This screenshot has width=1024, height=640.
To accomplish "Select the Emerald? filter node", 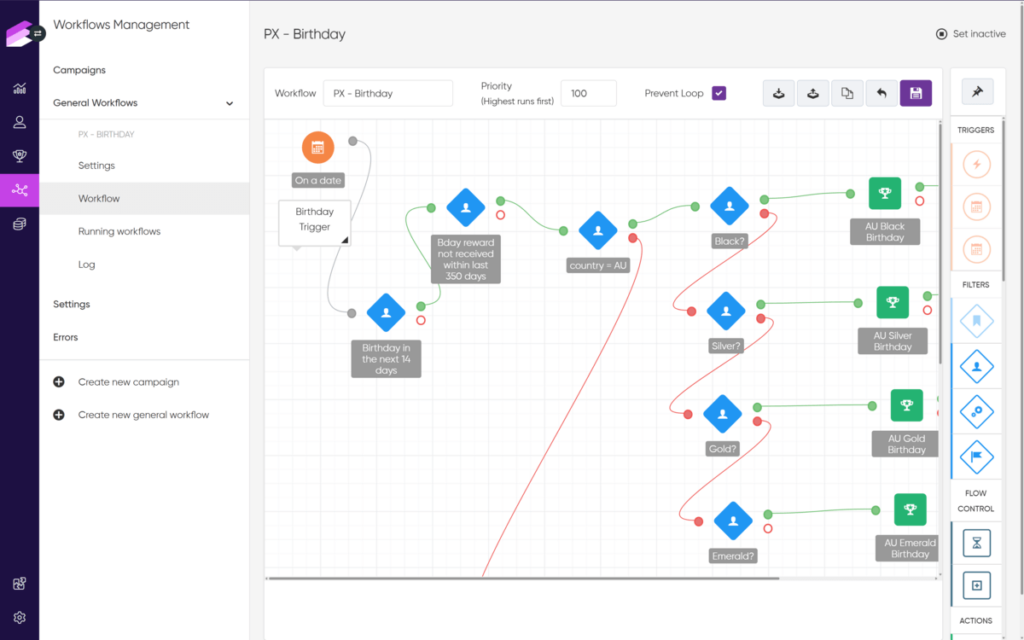I will coord(733,520).
